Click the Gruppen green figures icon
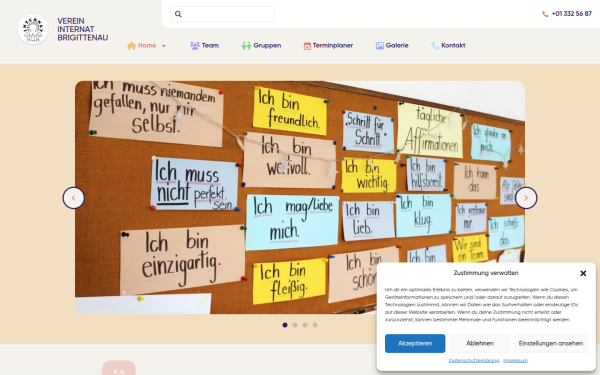The width and height of the screenshot is (600, 375). pos(246,46)
